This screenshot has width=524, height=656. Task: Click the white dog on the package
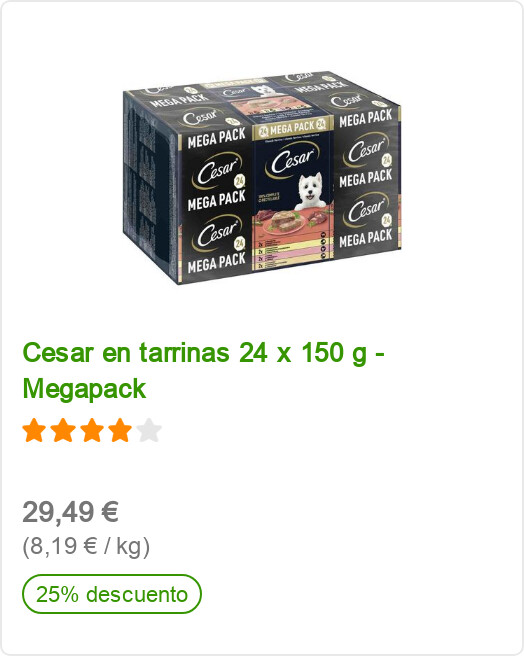(x=311, y=192)
